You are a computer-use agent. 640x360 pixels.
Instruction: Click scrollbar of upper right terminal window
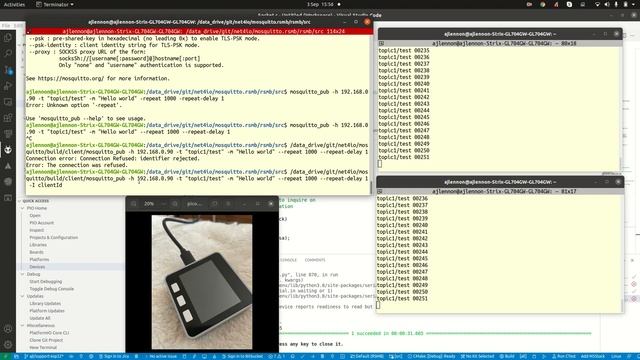click(620, 109)
